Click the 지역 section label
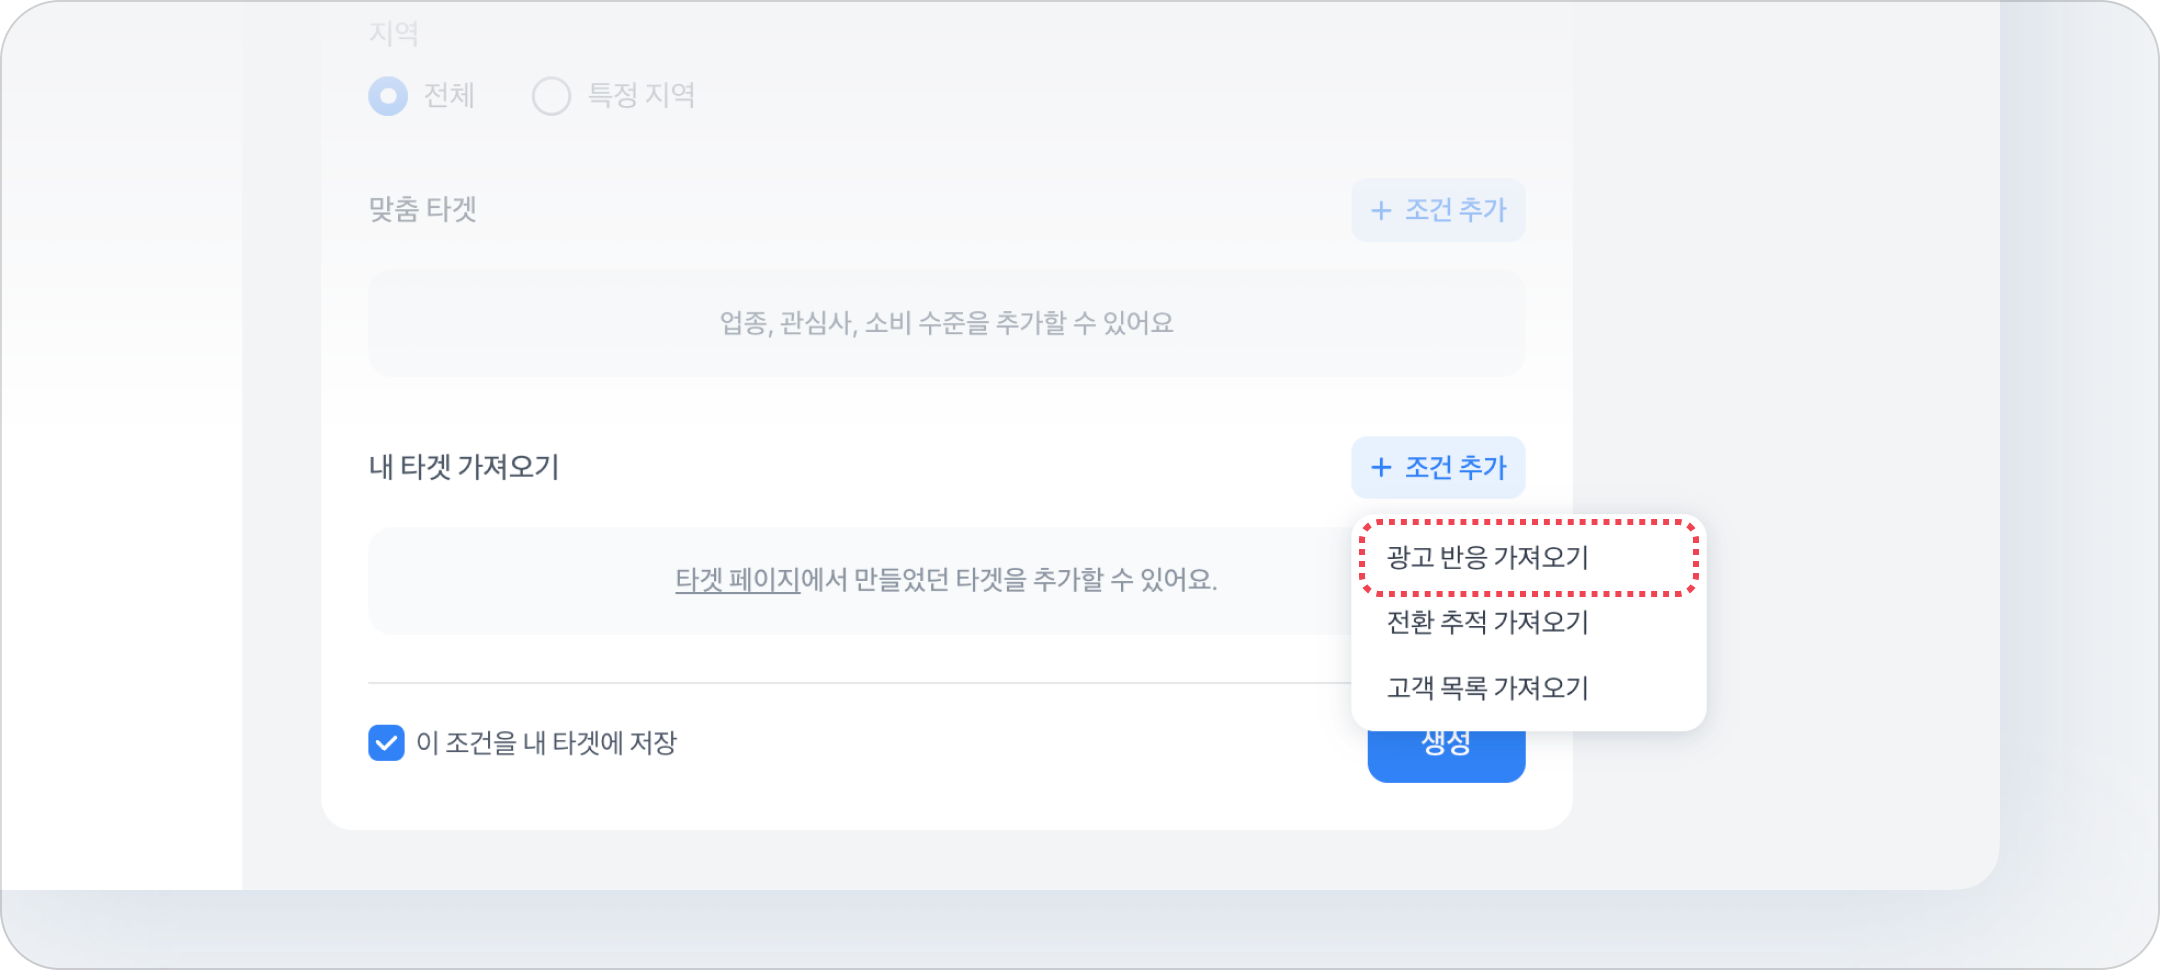This screenshot has height=970, width=2160. click(x=393, y=34)
